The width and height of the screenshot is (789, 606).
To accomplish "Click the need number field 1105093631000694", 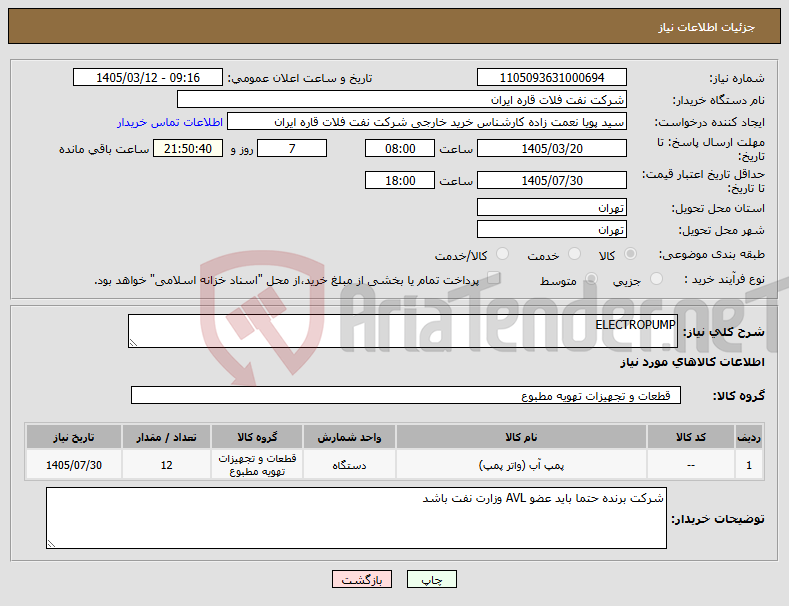I will pos(551,78).
